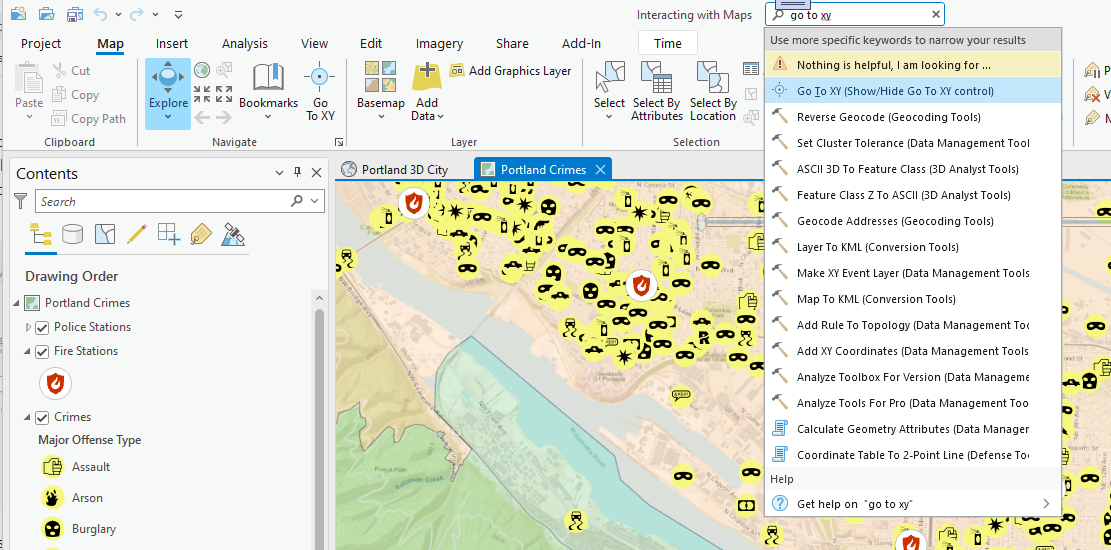
Task: Collapse the Portland Crimes map node
Action: pos(16,303)
